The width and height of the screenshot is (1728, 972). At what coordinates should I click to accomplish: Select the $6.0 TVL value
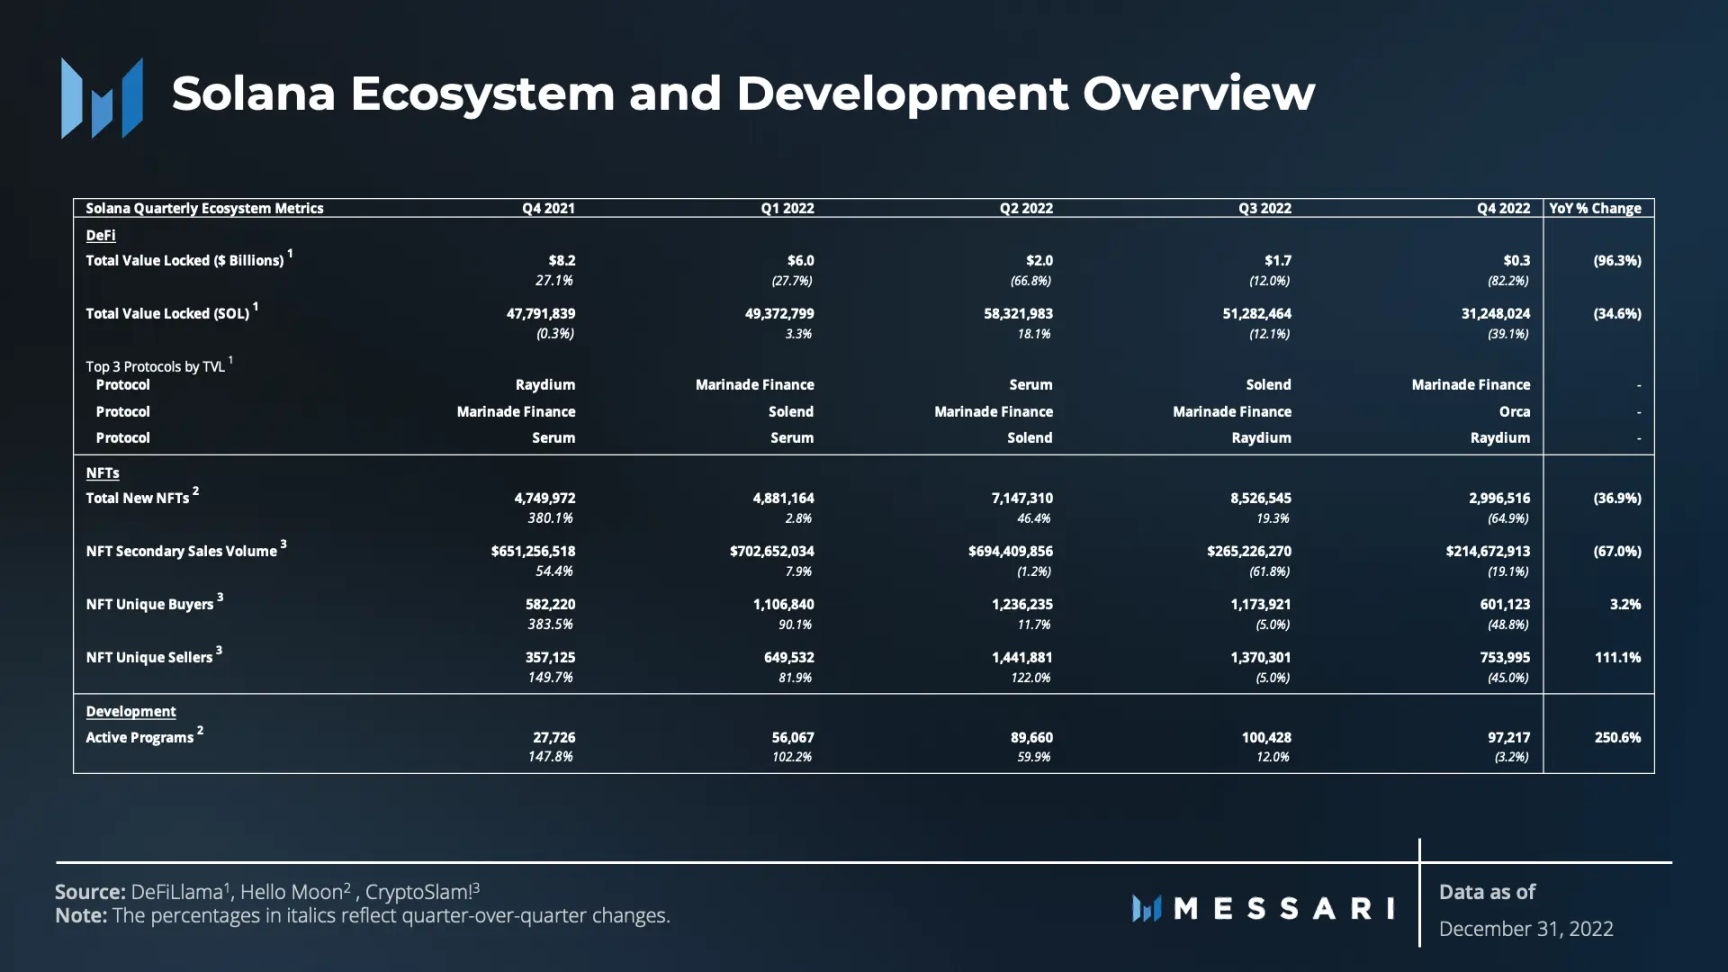pos(800,260)
